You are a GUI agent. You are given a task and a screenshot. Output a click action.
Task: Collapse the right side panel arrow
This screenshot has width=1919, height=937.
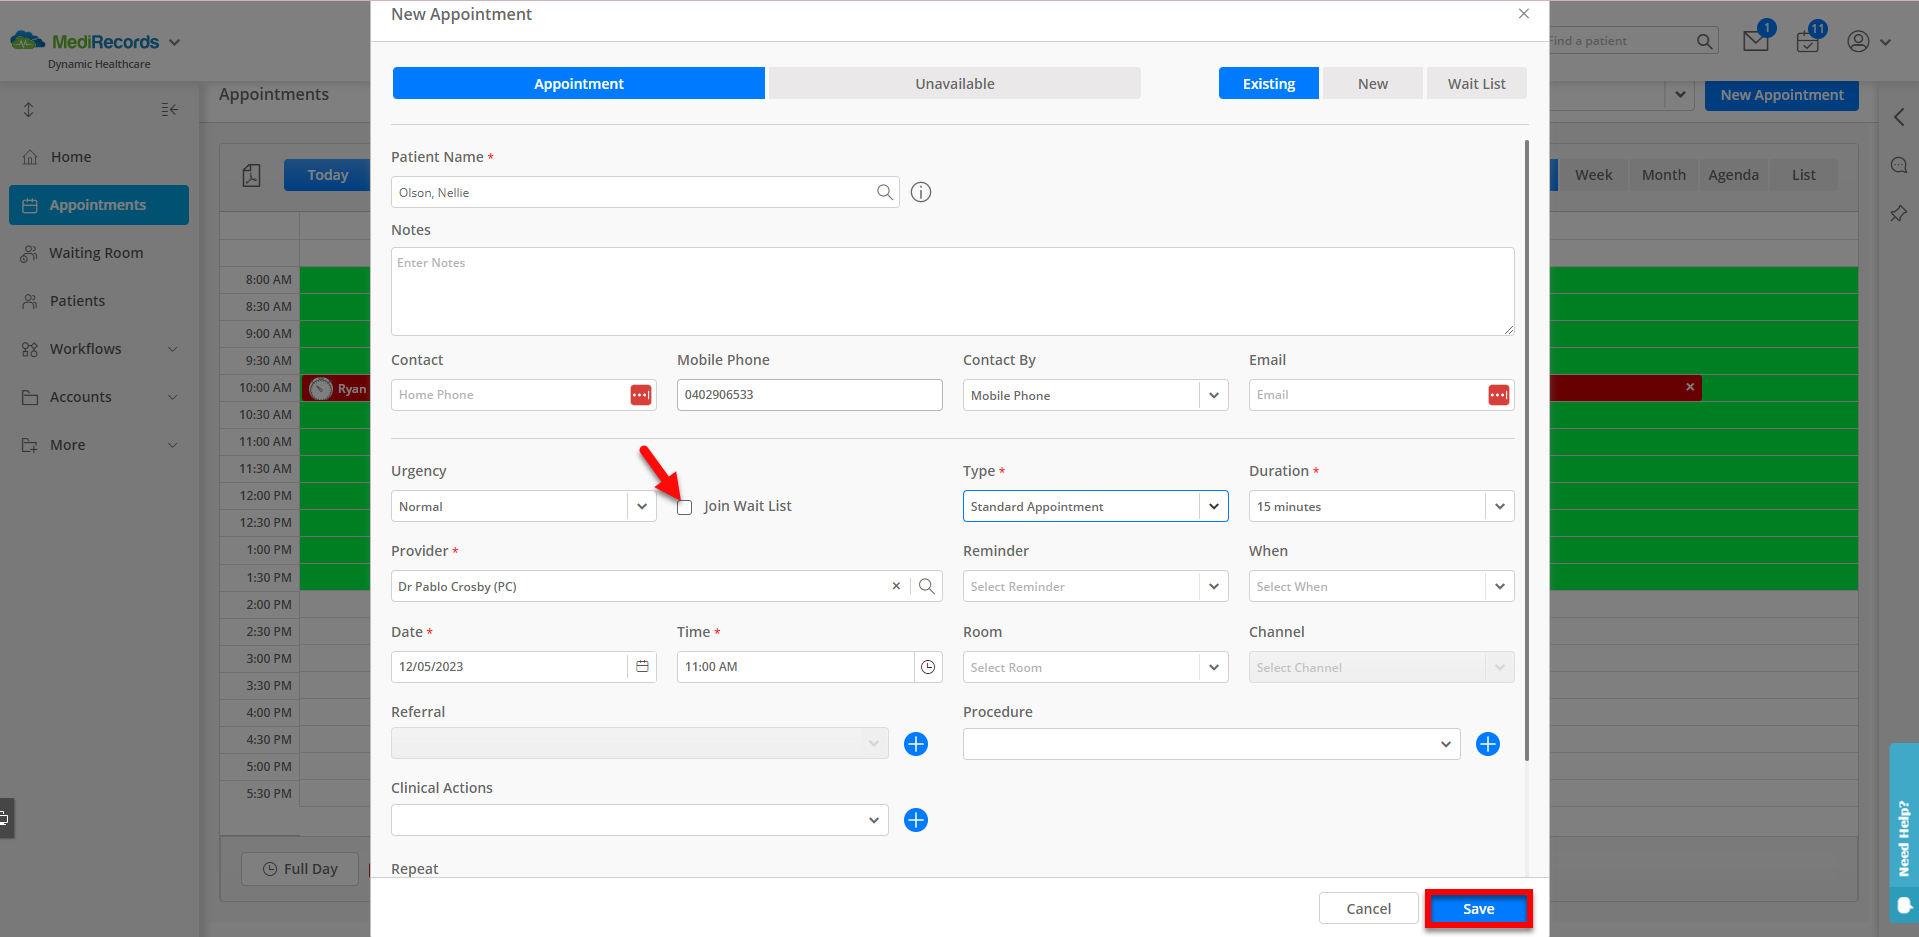[1899, 117]
